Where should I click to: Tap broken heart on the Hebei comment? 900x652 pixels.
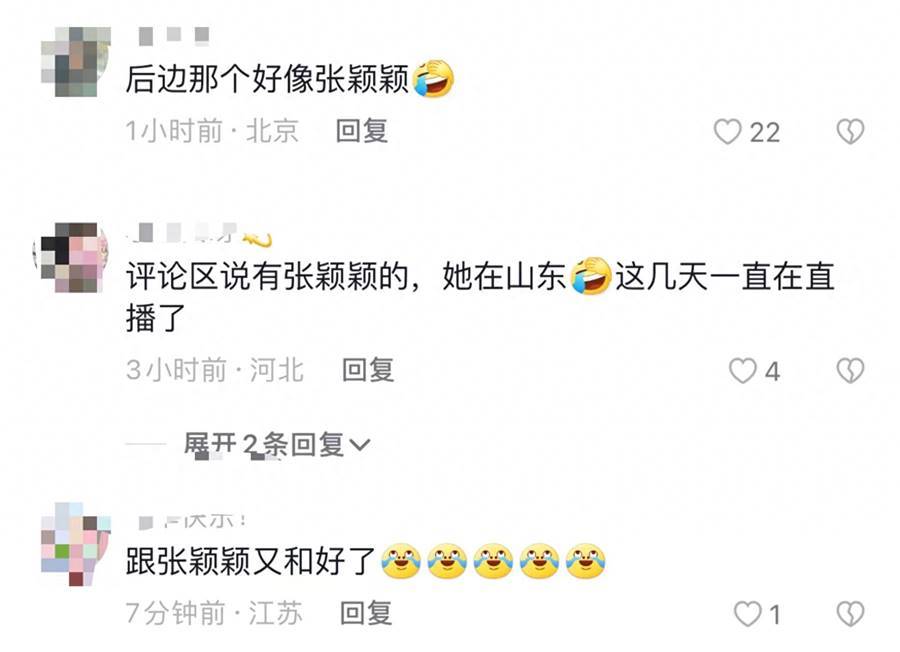850,371
